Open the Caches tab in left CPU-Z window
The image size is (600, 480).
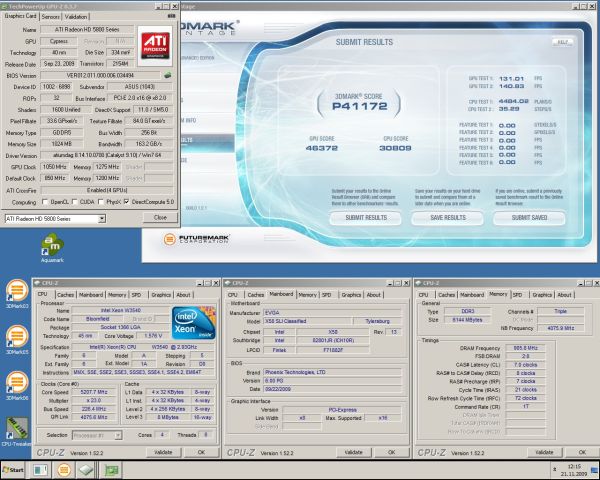pyautogui.click(x=65, y=295)
